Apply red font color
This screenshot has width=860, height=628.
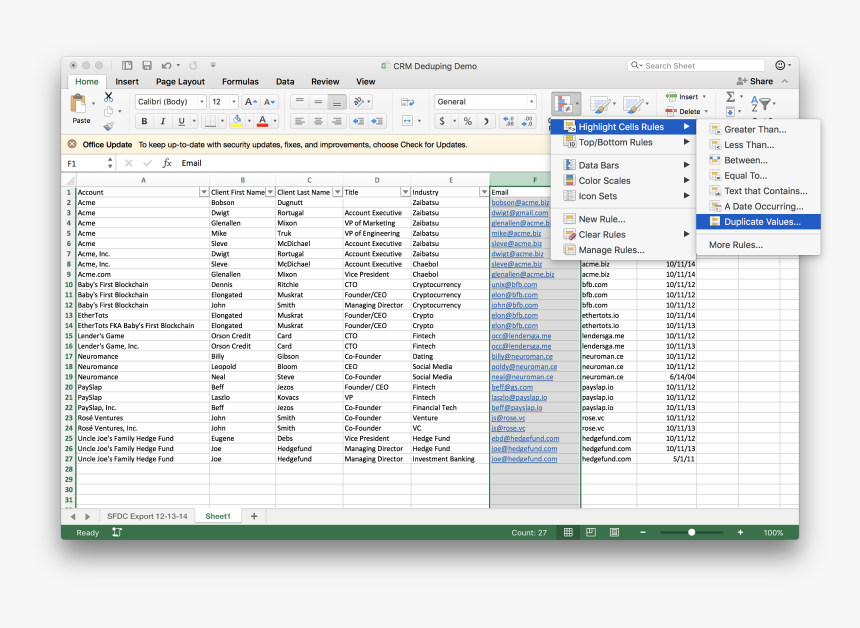point(263,121)
